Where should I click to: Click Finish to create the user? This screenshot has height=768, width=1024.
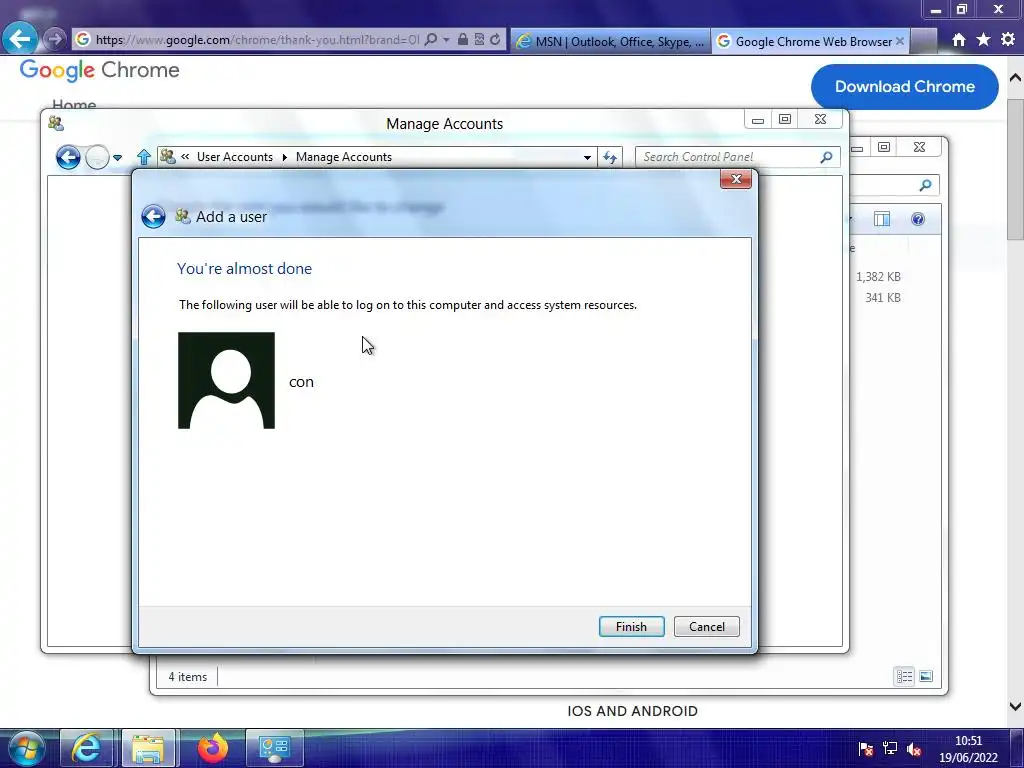[x=631, y=626]
